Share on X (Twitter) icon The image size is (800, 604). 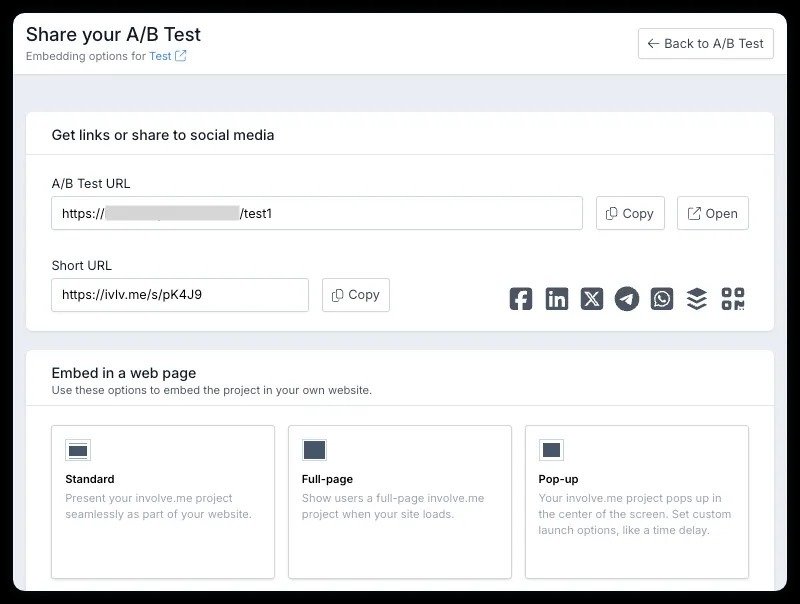click(592, 299)
